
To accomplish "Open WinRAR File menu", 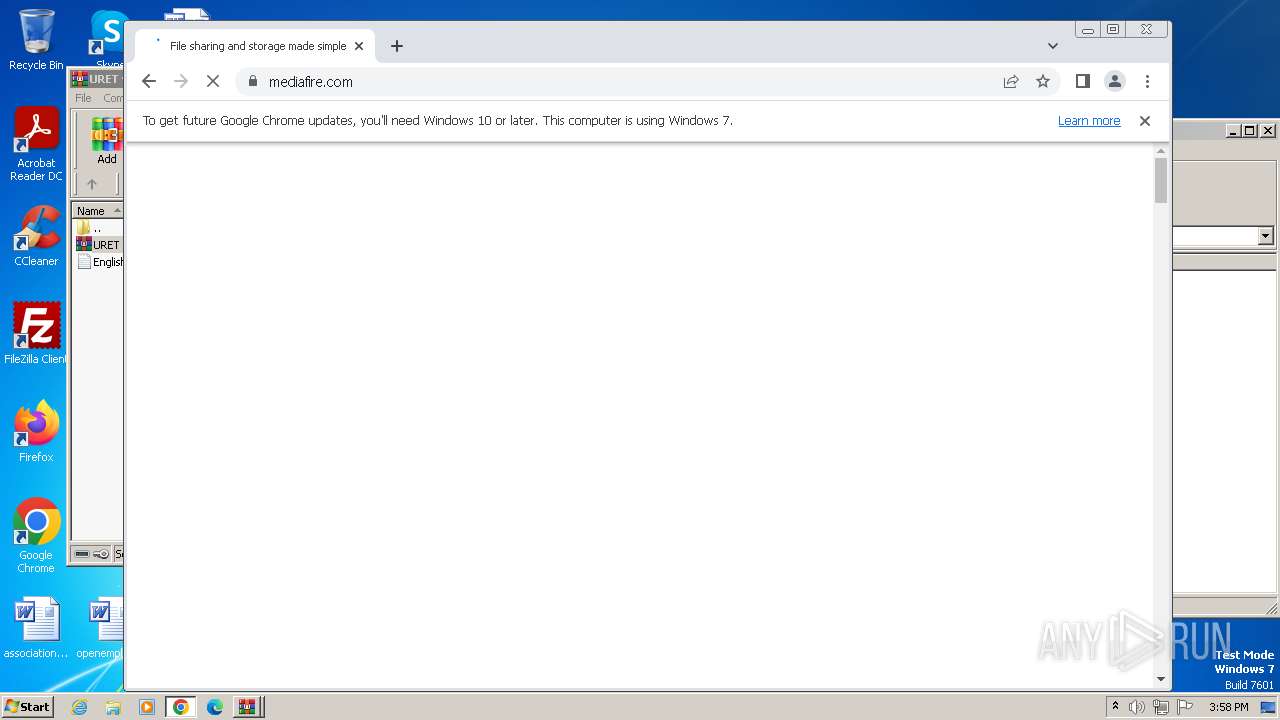I will pyautogui.click(x=83, y=98).
